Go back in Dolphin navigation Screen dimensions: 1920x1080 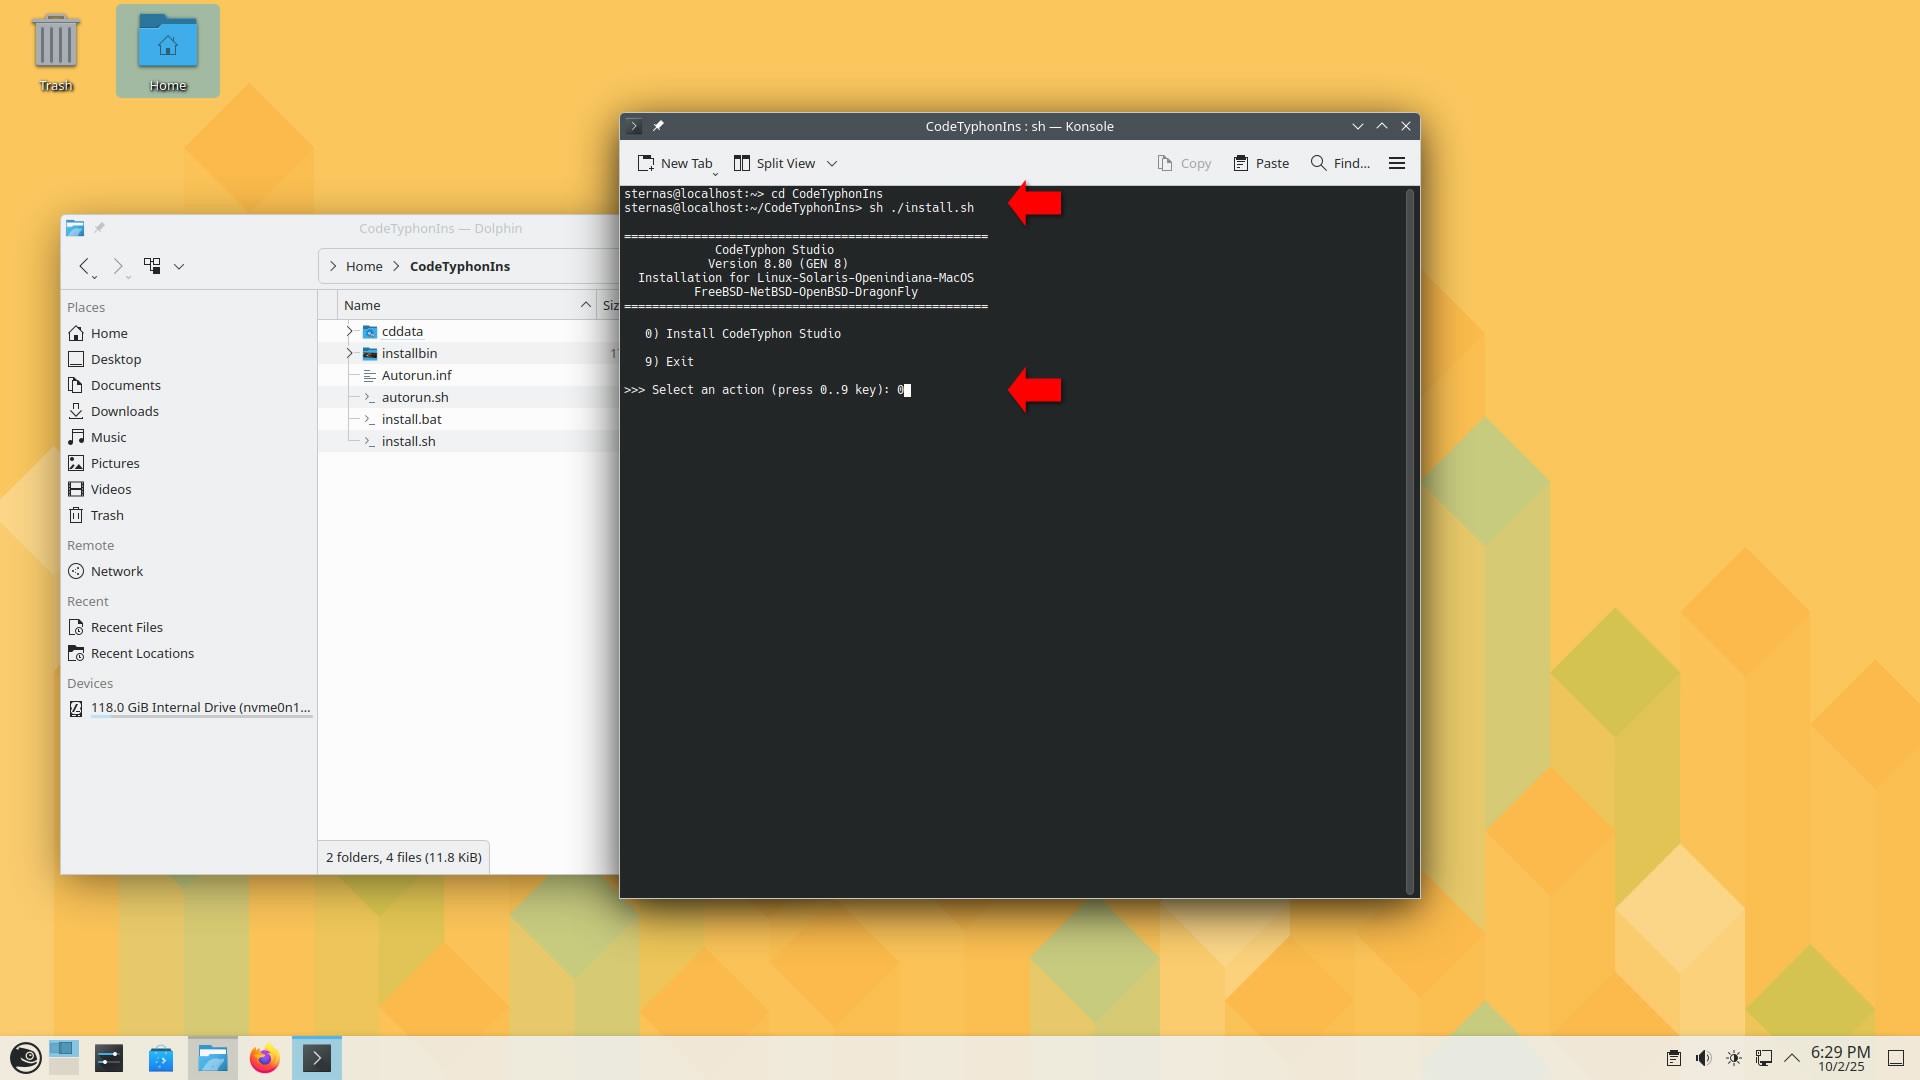pos(85,266)
